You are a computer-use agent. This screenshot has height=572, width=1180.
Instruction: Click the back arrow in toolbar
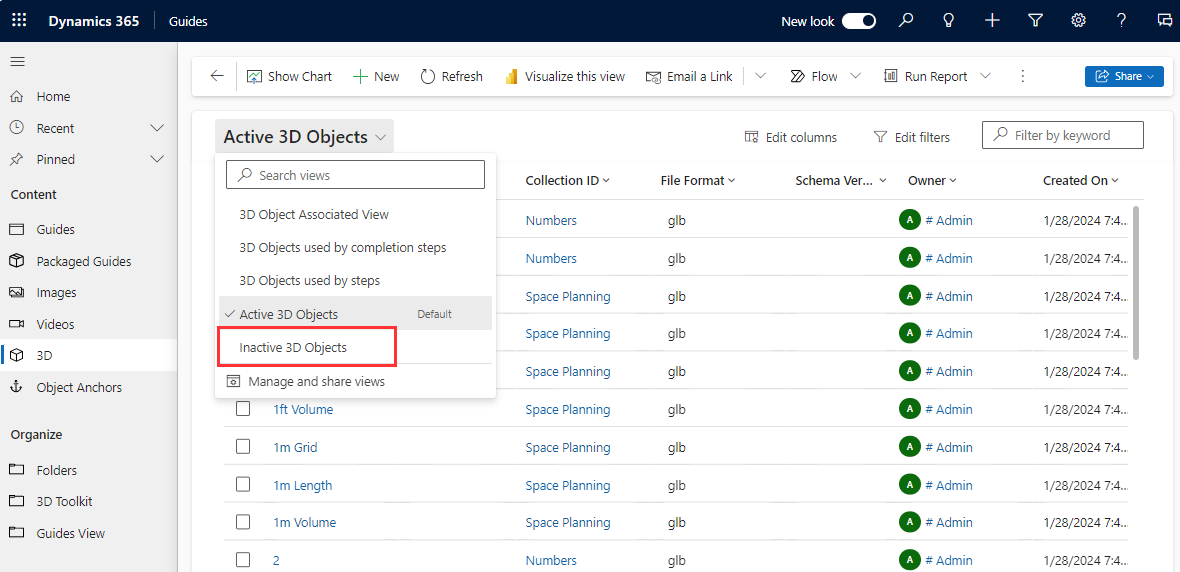(x=217, y=76)
